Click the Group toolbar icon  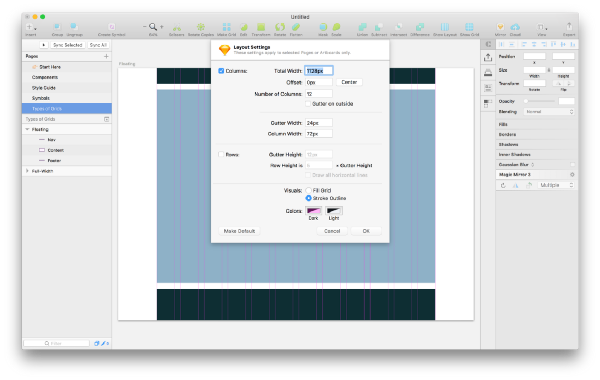pos(57,27)
